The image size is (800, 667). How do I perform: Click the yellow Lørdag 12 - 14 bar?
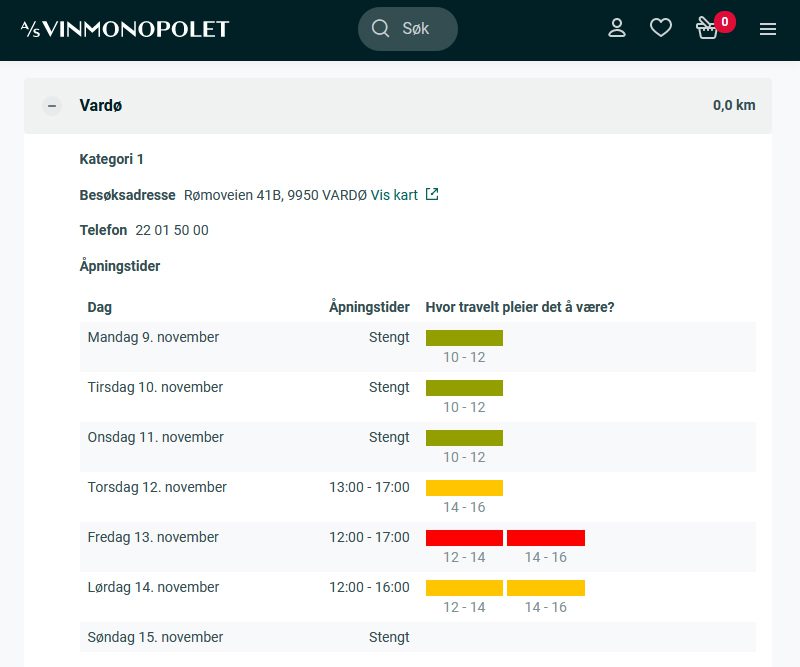[x=464, y=588]
